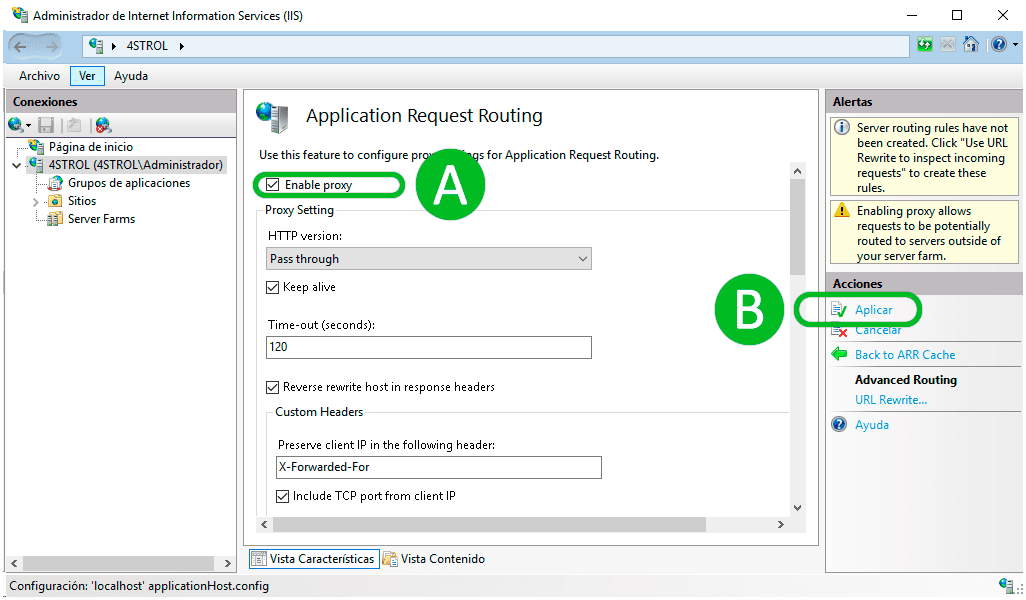
Task: Click the blue help question mark icon in Acciones
Action: click(x=839, y=425)
